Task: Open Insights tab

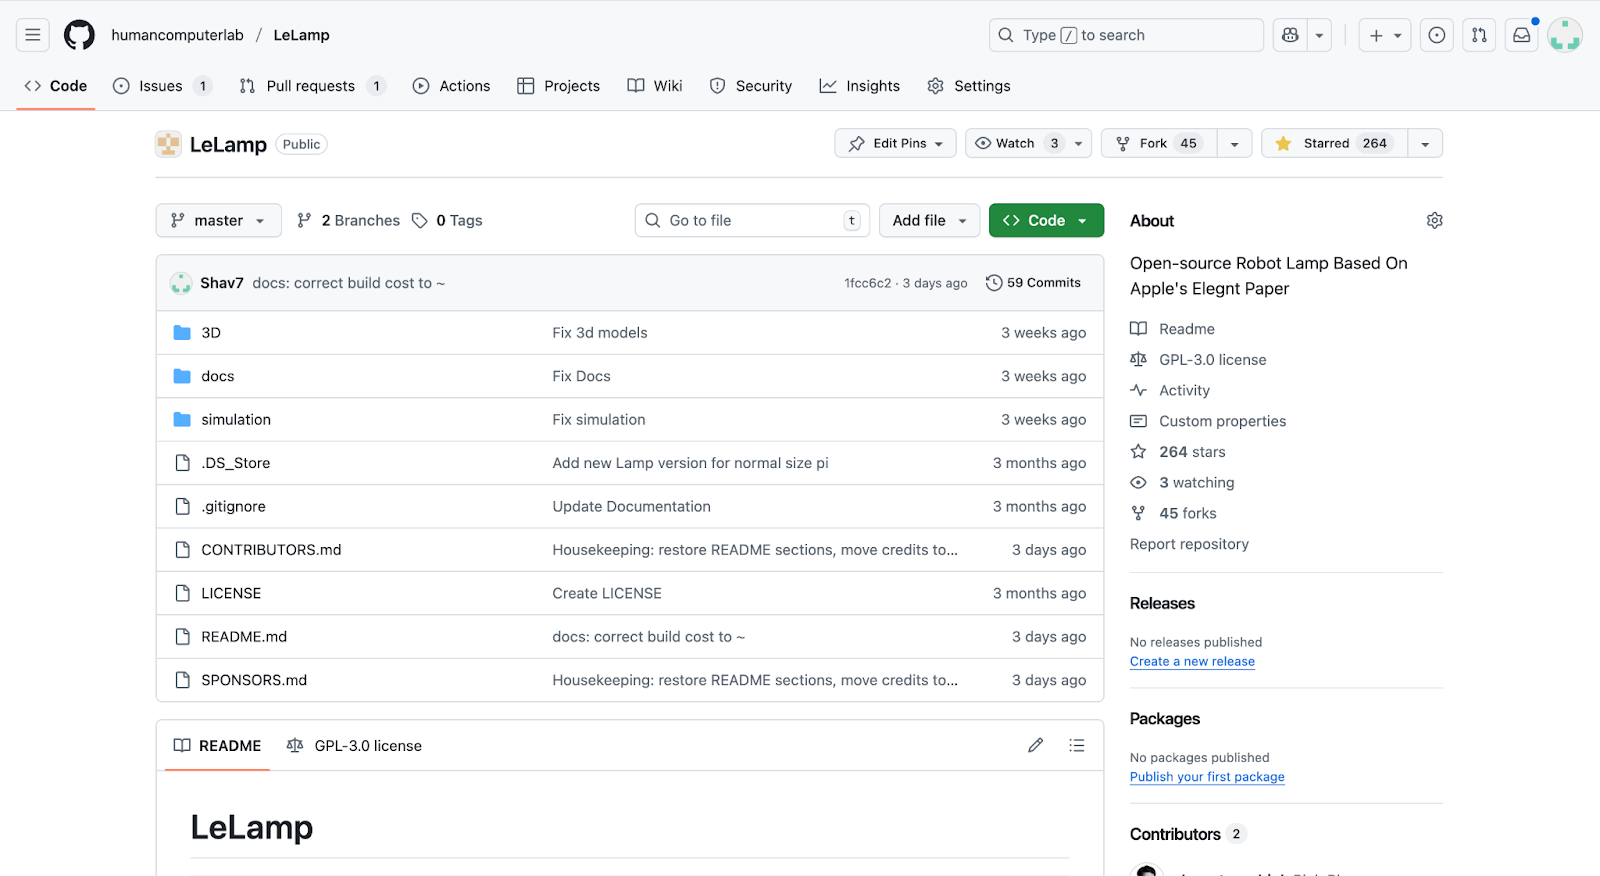Action: 860,86
